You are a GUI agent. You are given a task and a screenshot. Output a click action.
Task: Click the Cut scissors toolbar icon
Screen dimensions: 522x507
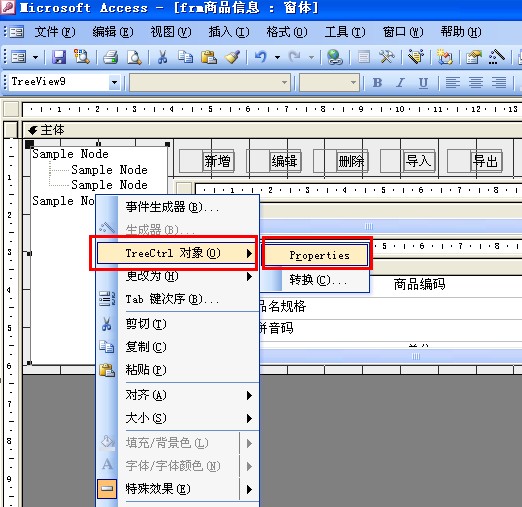pyautogui.click(x=162, y=57)
